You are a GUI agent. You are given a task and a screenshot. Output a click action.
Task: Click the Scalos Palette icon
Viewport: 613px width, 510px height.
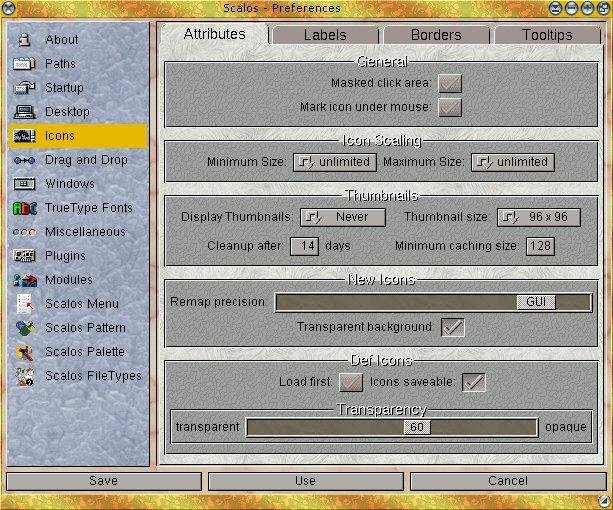[25, 352]
